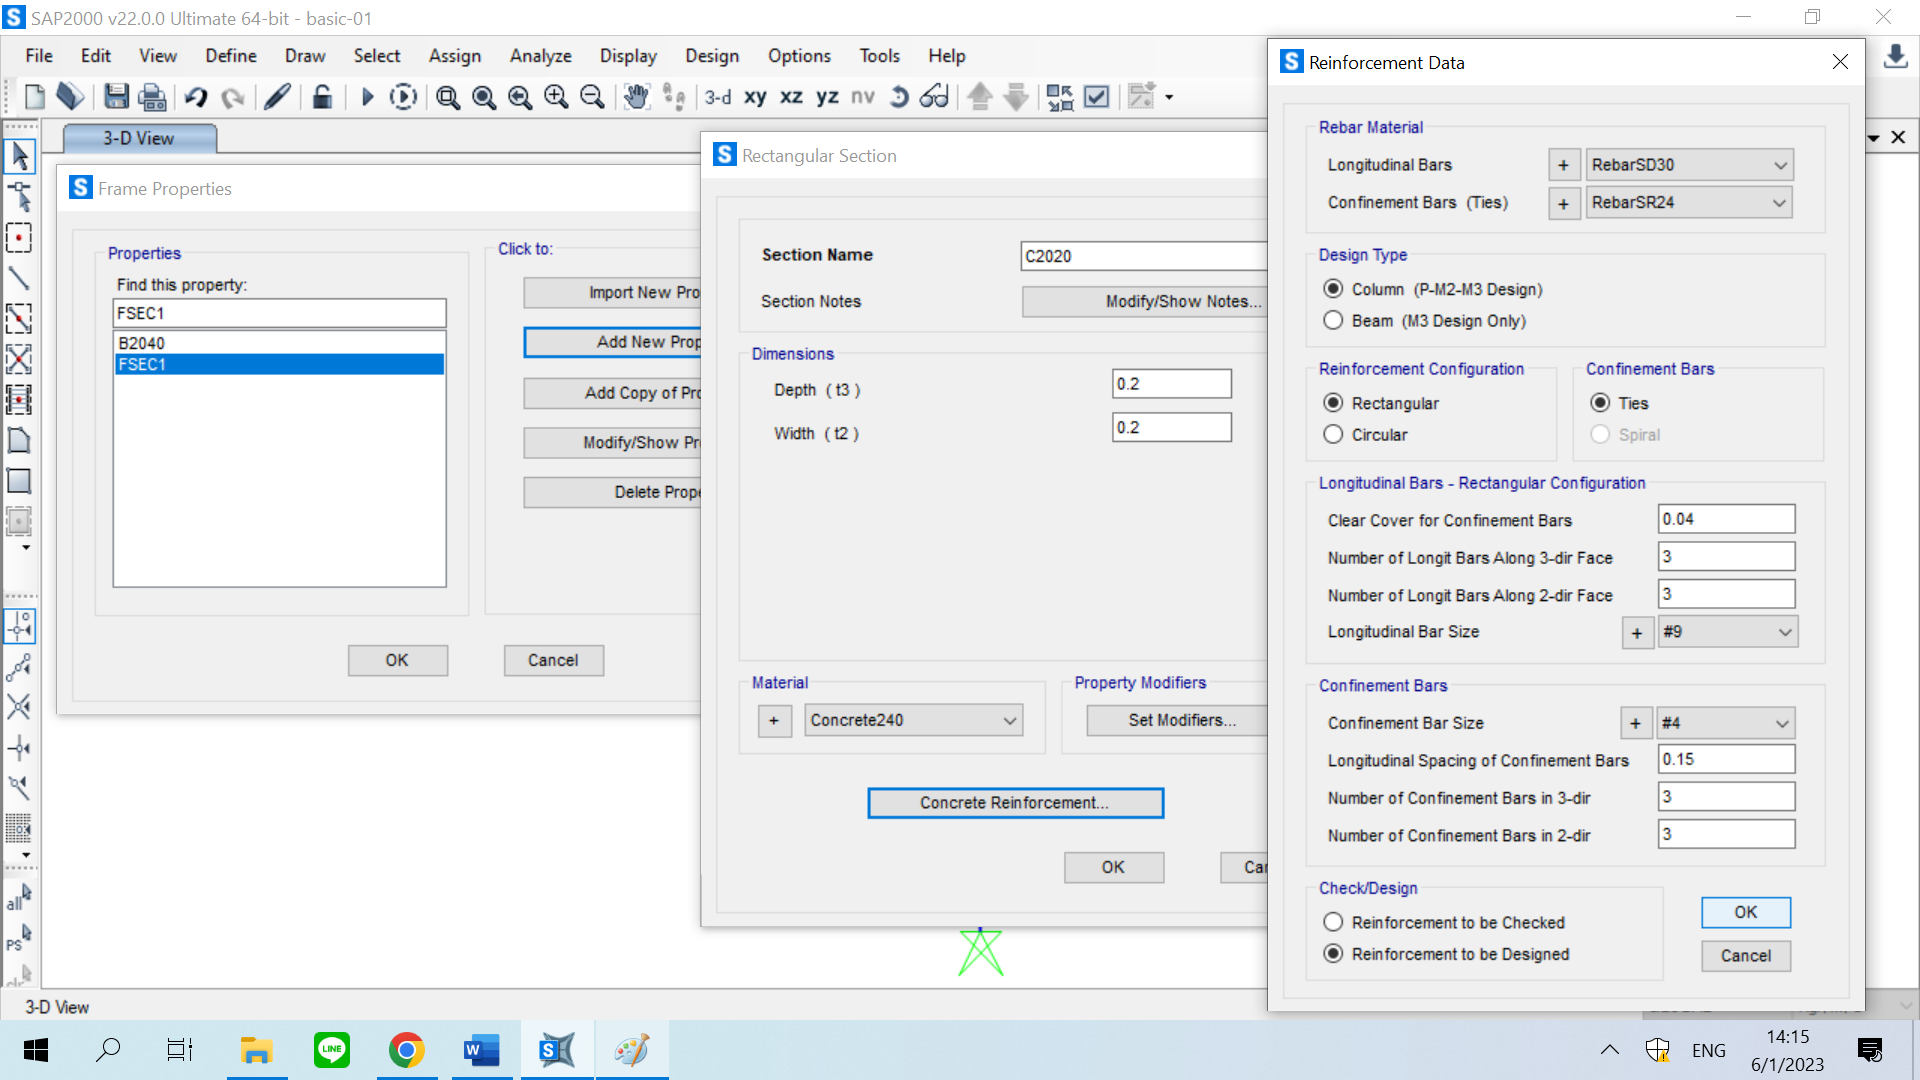Viewport: 1920px width, 1080px height.
Task: Choose Reinforcement to be Checked option
Action: [1333, 922]
